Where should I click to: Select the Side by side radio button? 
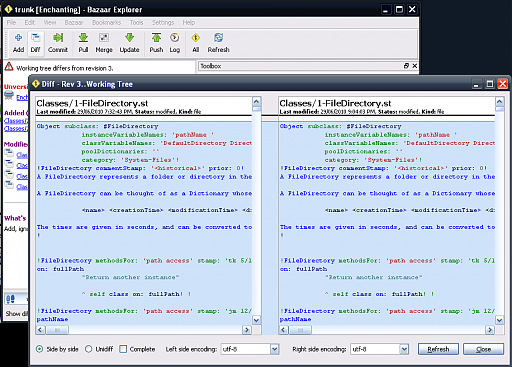coord(40,349)
